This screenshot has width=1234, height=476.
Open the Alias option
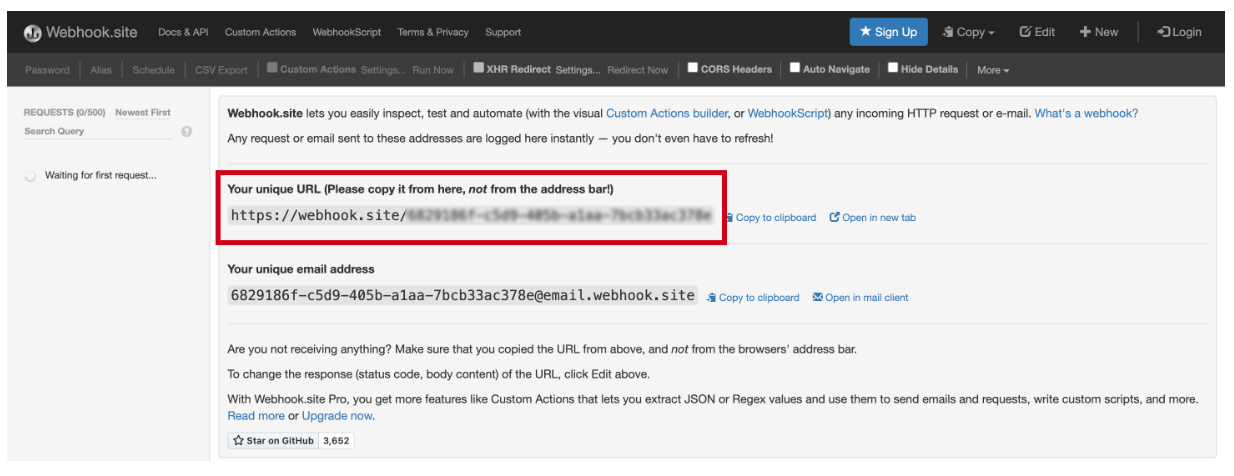click(101, 70)
